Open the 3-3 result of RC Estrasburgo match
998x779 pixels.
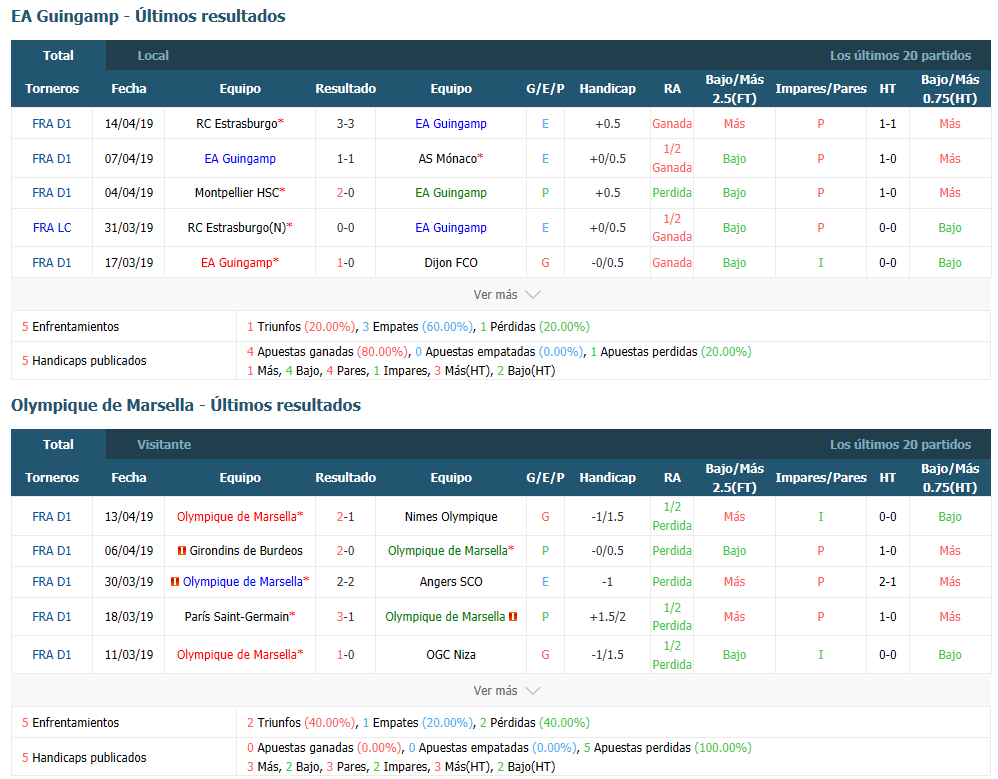pos(346,123)
